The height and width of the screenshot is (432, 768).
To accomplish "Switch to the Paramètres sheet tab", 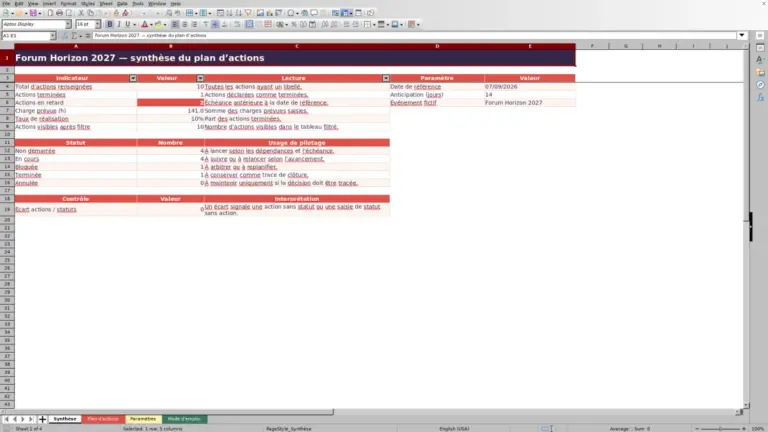I will pos(143,419).
